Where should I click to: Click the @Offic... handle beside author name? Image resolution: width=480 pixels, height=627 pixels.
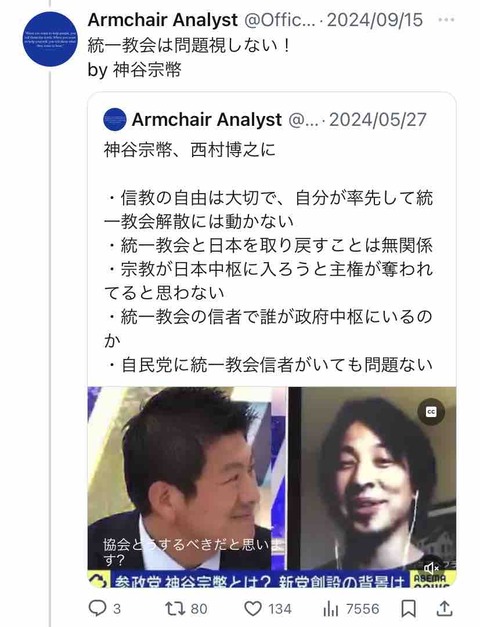pos(280,20)
